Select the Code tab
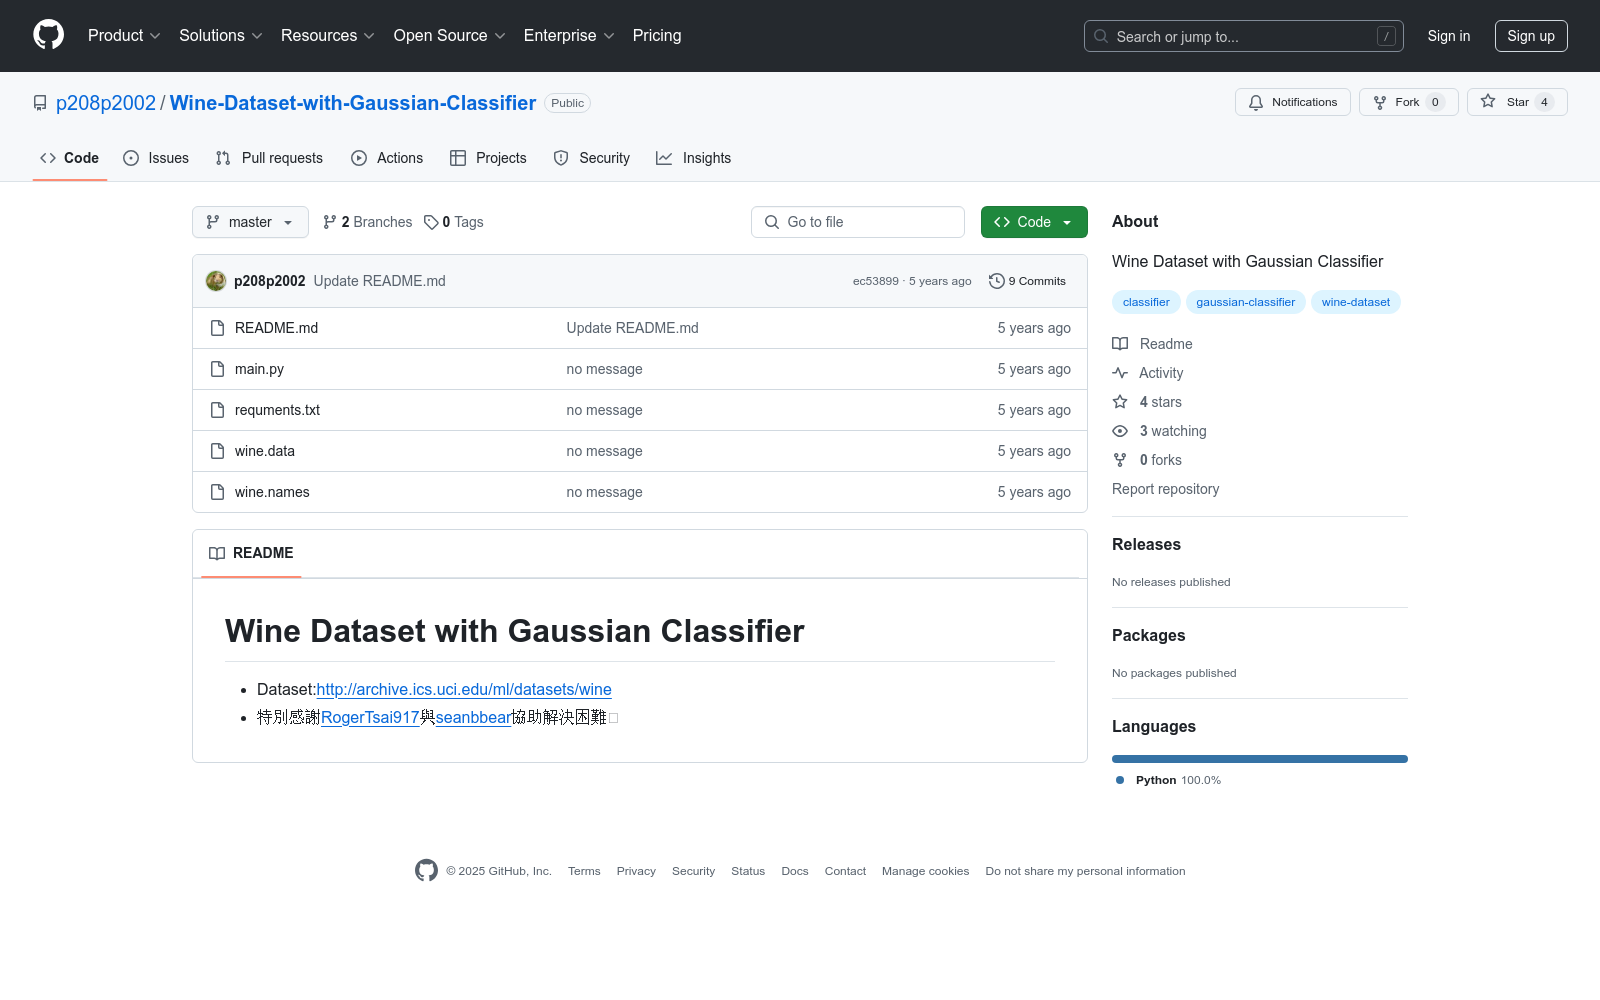1600x1000 pixels. coord(69,158)
